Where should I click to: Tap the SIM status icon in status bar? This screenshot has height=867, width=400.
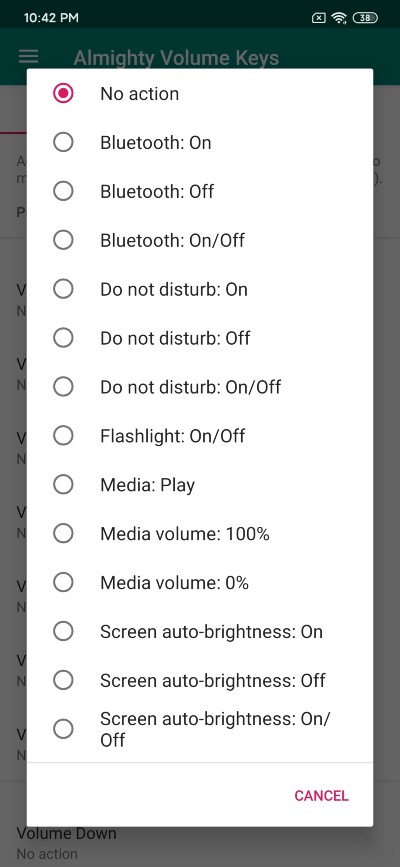tap(319, 18)
